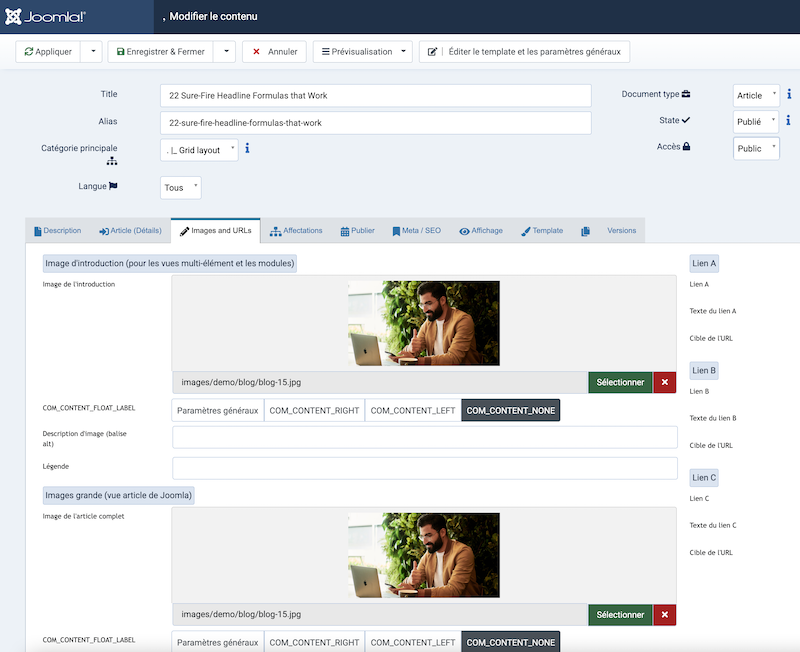Switch to the Template tab
Image resolution: width=800 pixels, height=652 pixels.
tap(542, 231)
